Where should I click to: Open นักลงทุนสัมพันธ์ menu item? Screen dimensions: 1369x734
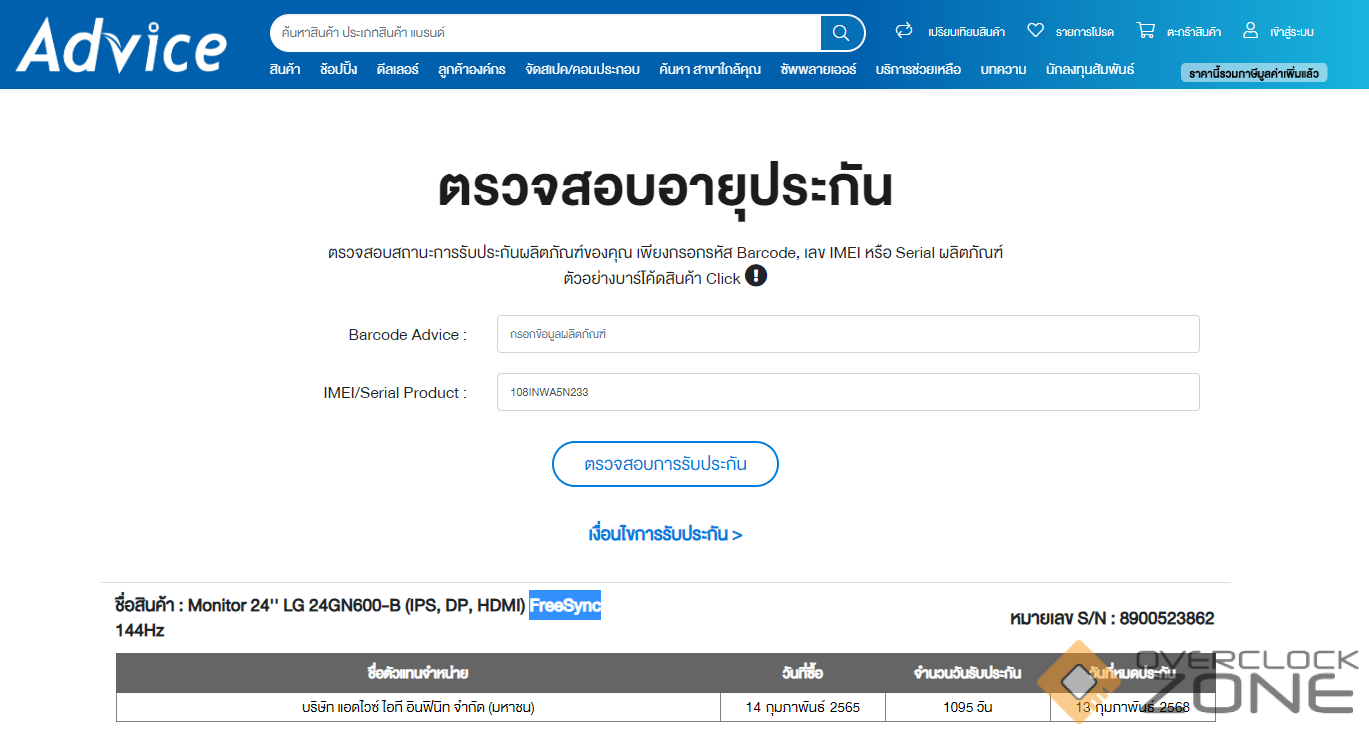[x=1090, y=70]
